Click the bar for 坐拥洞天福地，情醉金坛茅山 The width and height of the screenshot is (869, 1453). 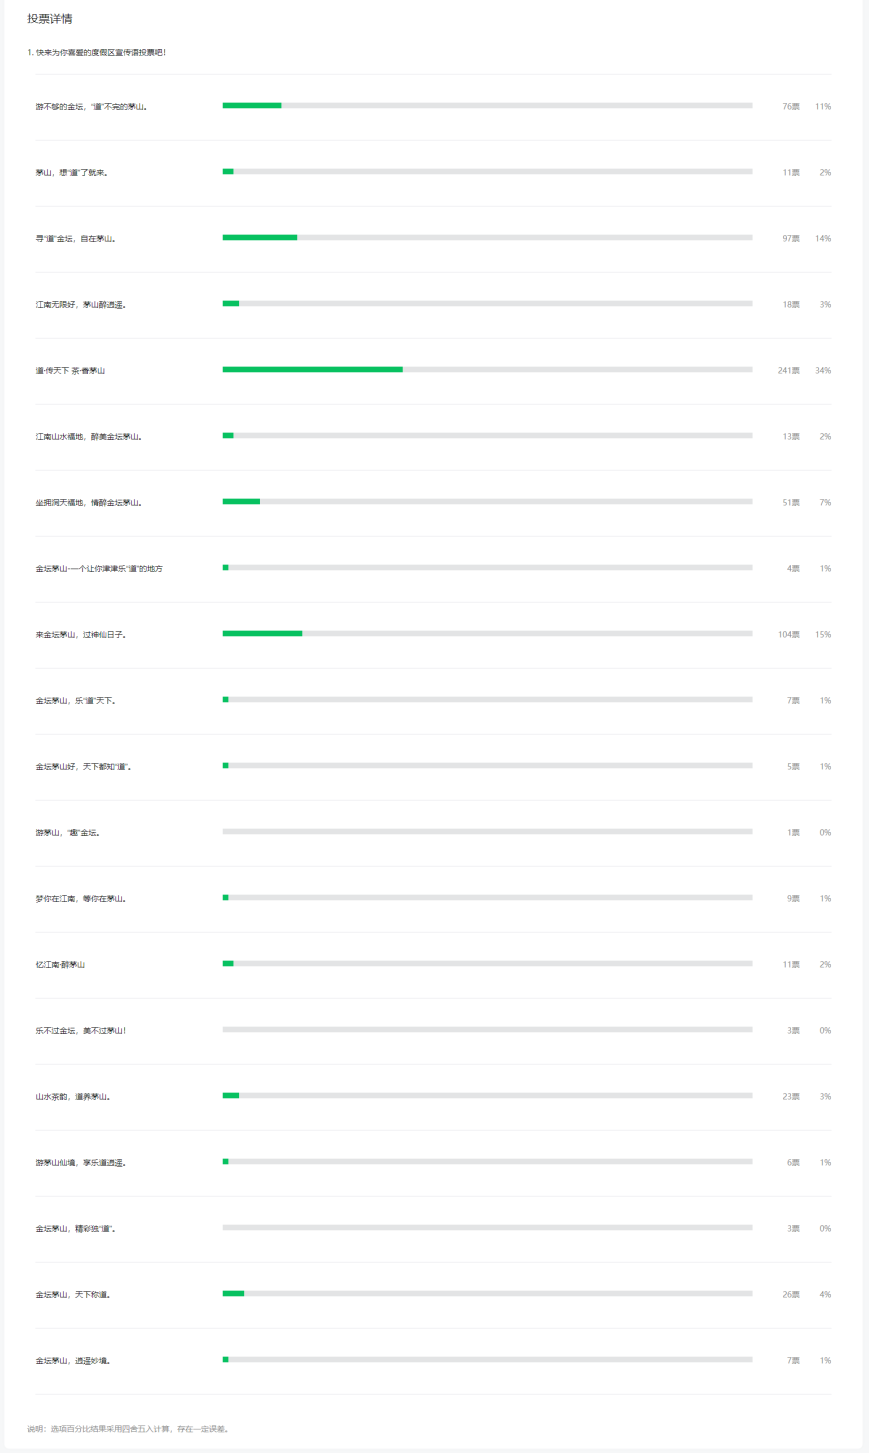click(x=487, y=501)
